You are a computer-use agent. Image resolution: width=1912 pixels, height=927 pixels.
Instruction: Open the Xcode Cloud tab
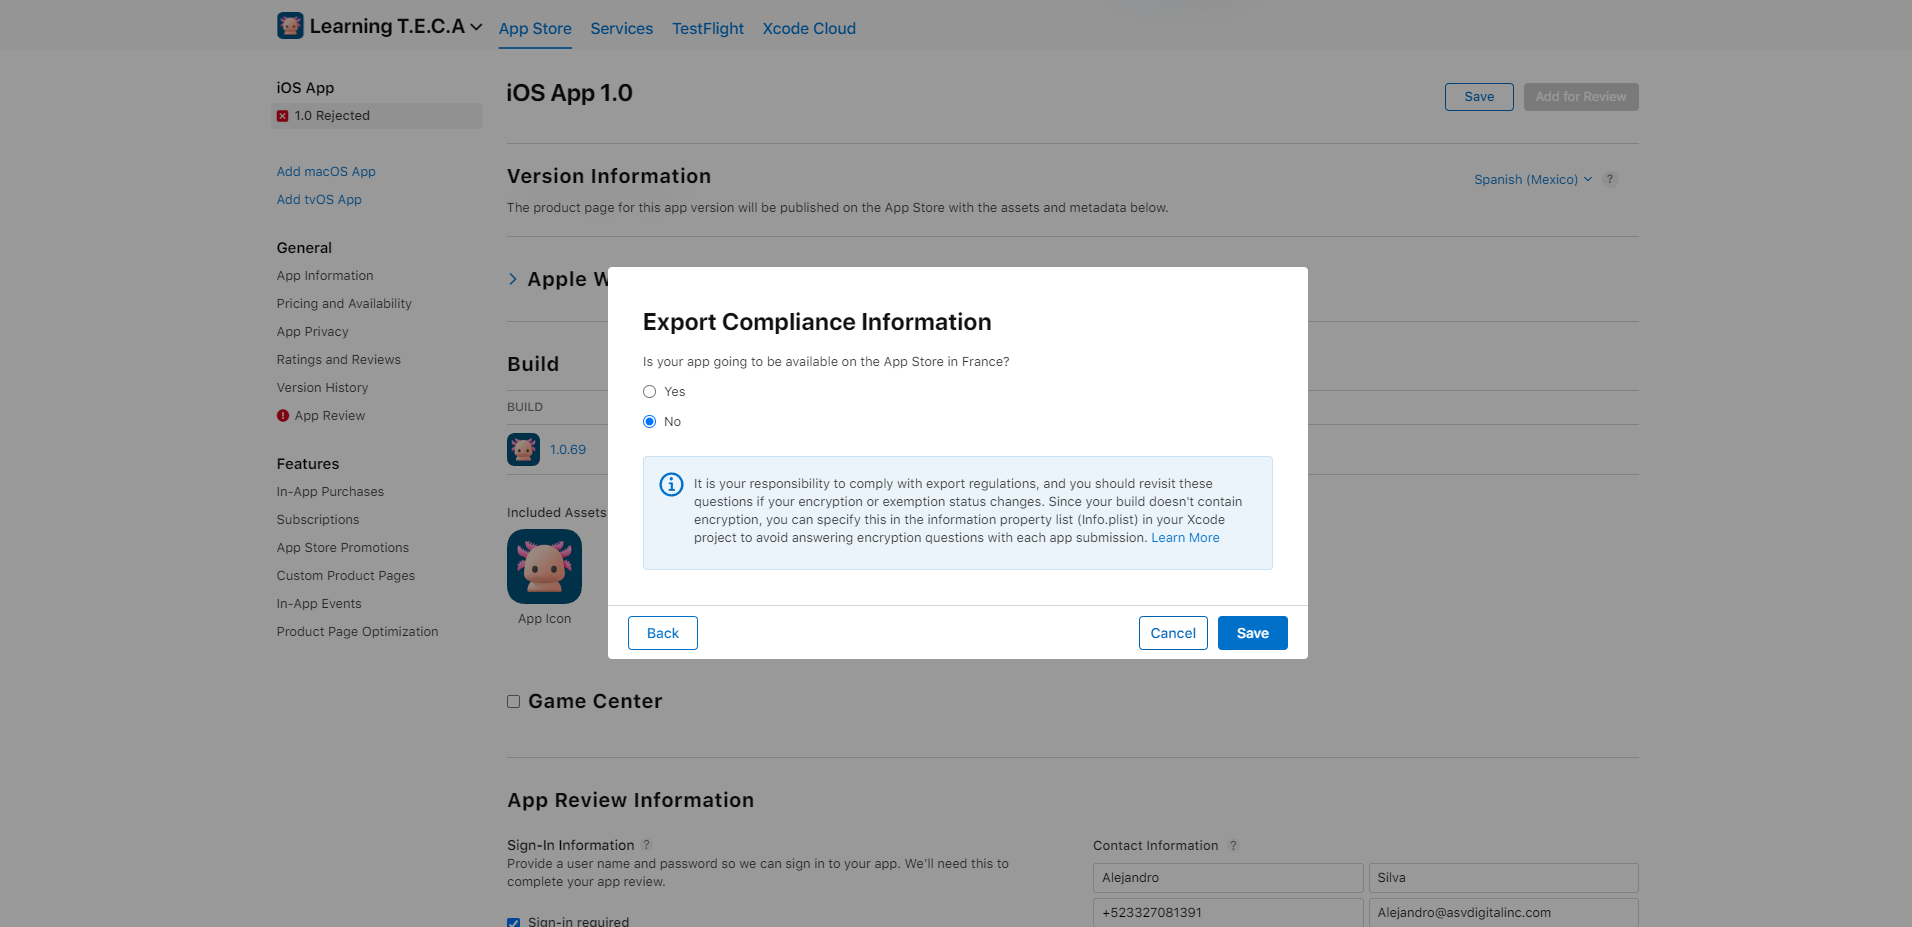(x=809, y=29)
